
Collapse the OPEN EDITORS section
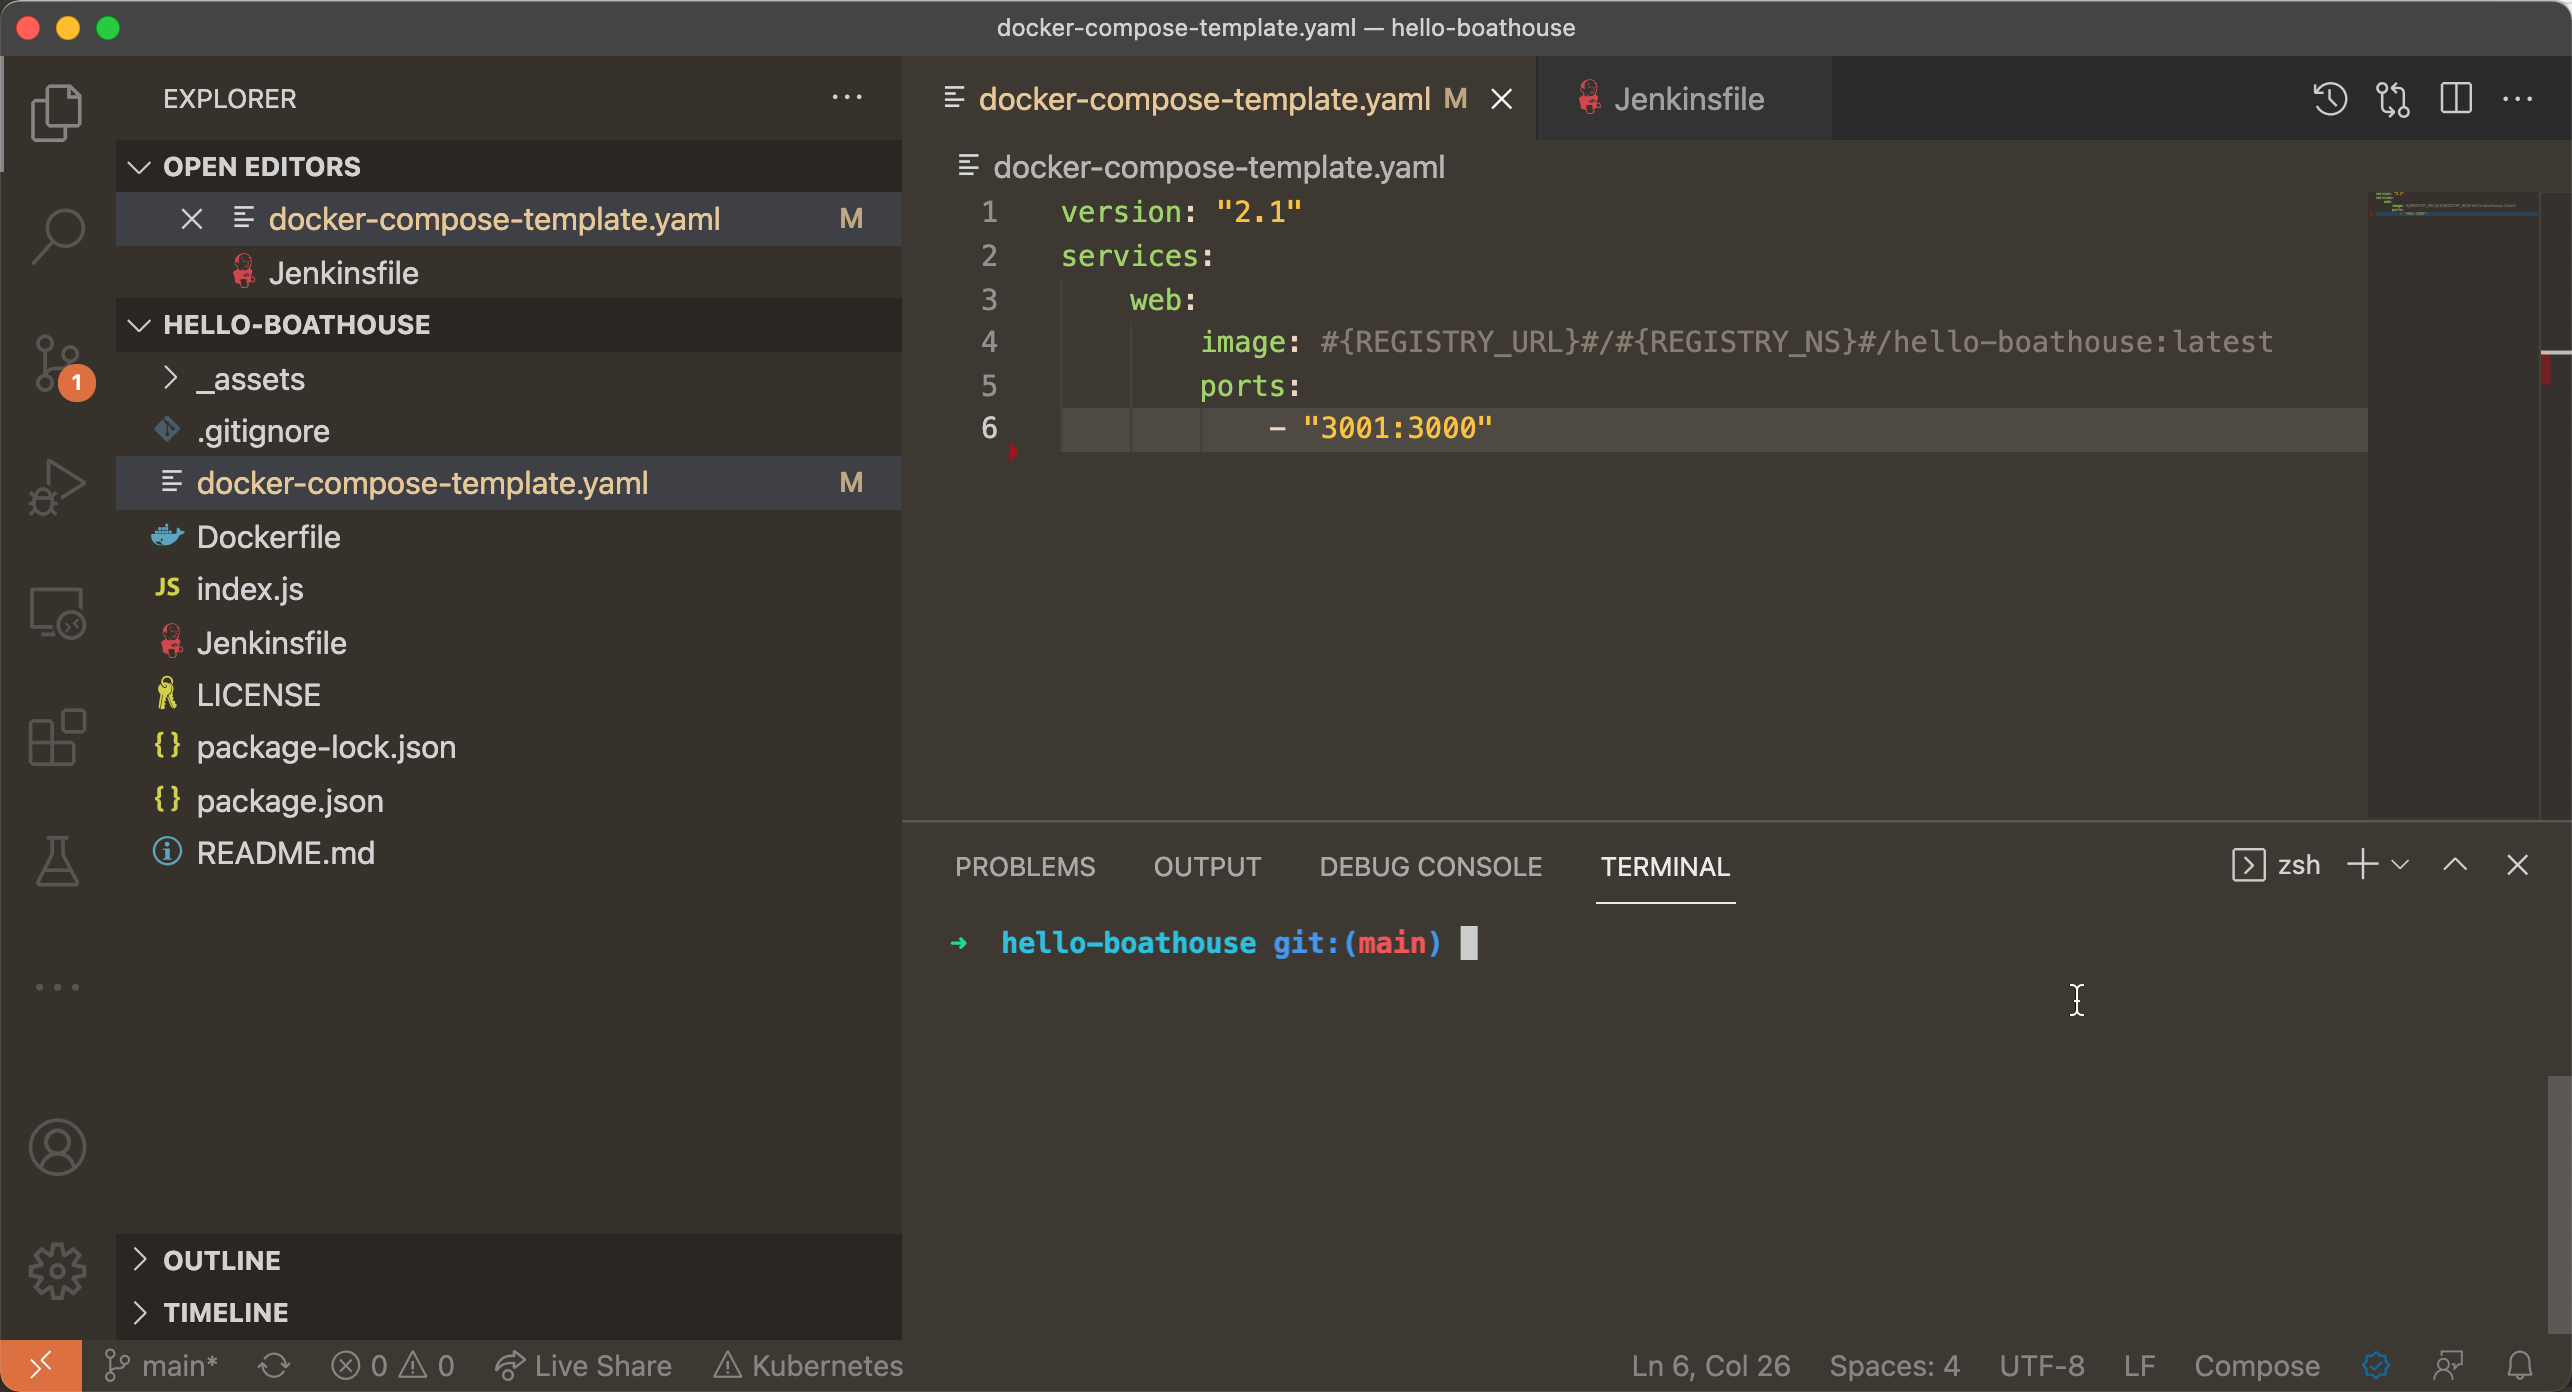pos(509,167)
